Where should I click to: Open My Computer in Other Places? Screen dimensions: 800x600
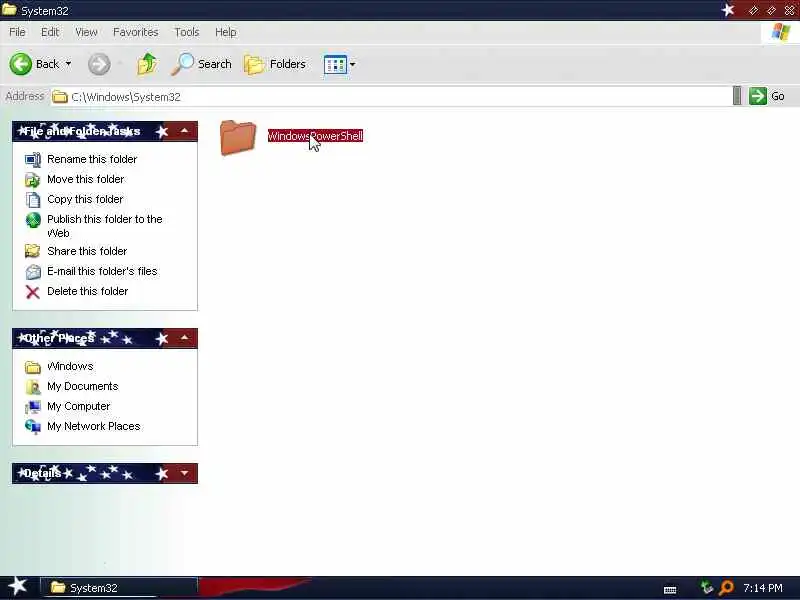(x=79, y=406)
